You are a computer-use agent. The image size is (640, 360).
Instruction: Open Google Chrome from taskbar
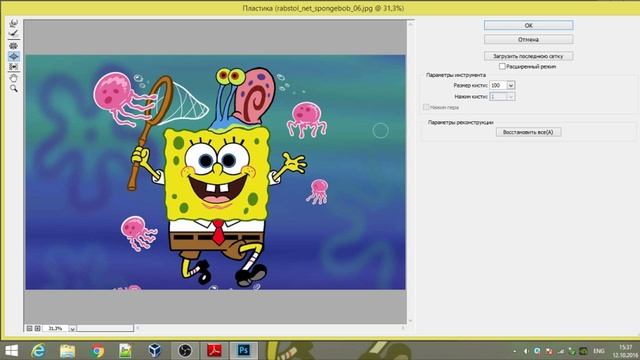[97, 351]
